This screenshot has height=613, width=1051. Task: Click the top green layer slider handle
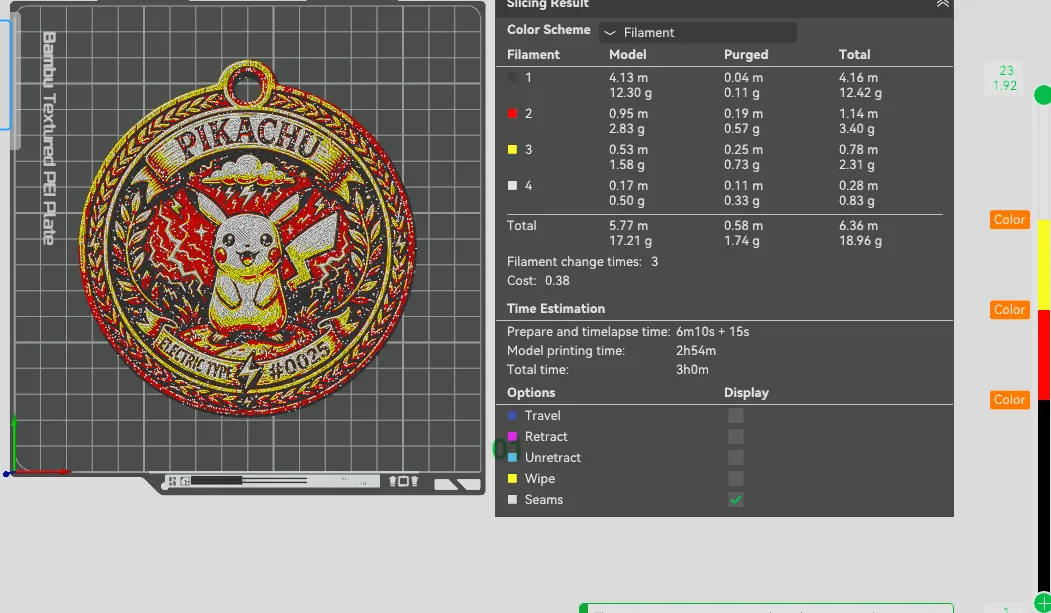tap(1043, 95)
